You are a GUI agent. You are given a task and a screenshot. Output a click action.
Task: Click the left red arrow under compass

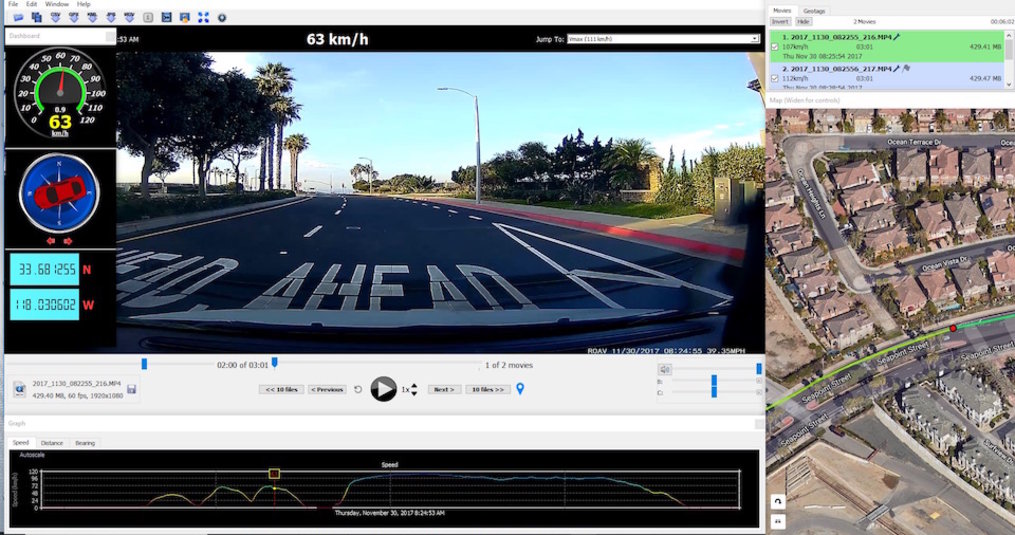50,241
